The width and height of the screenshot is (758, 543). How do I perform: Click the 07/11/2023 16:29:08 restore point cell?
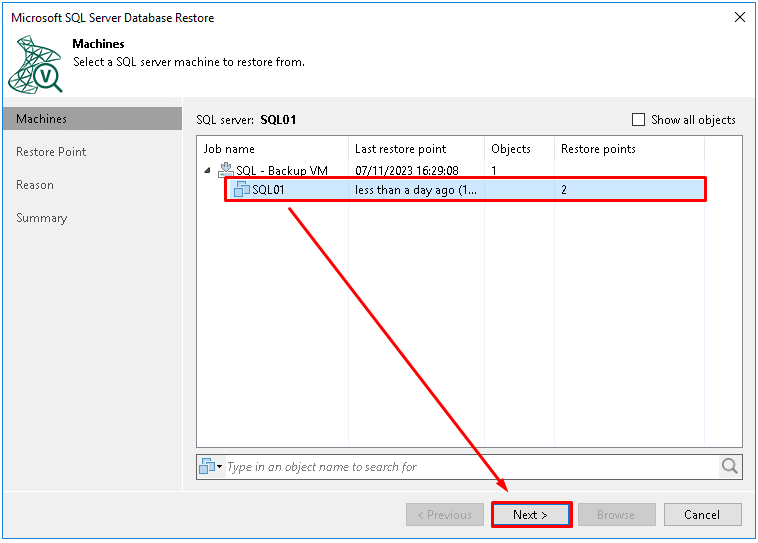407,170
